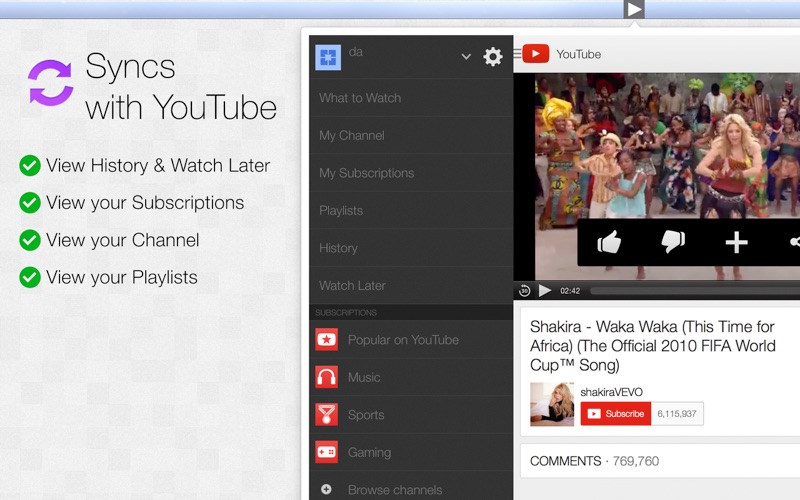Open the shakiraVEVO channel name
Viewport: 800px width, 500px height.
click(x=611, y=392)
